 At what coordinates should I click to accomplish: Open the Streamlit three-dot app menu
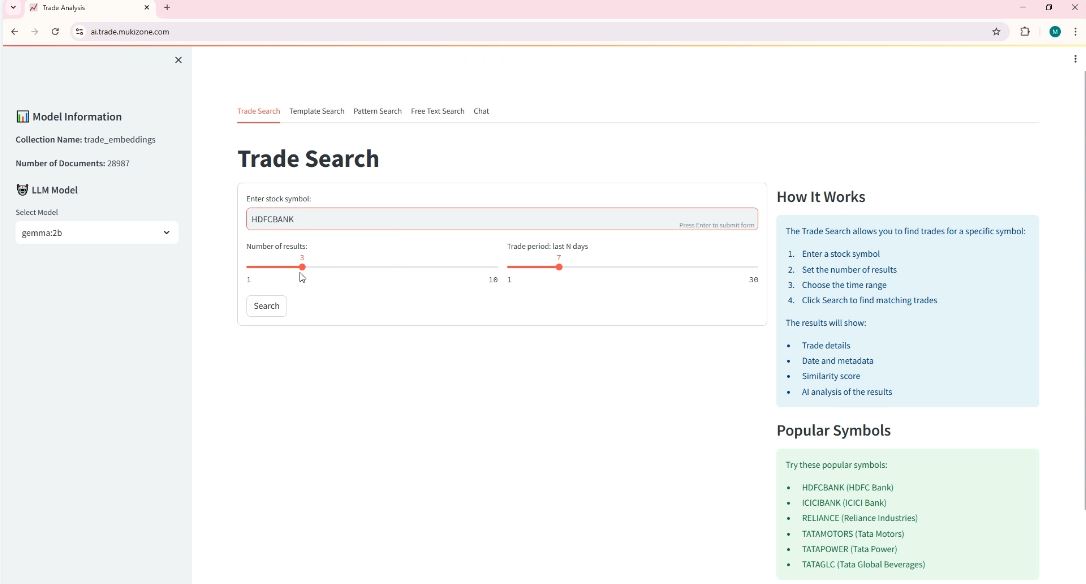[1075, 60]
